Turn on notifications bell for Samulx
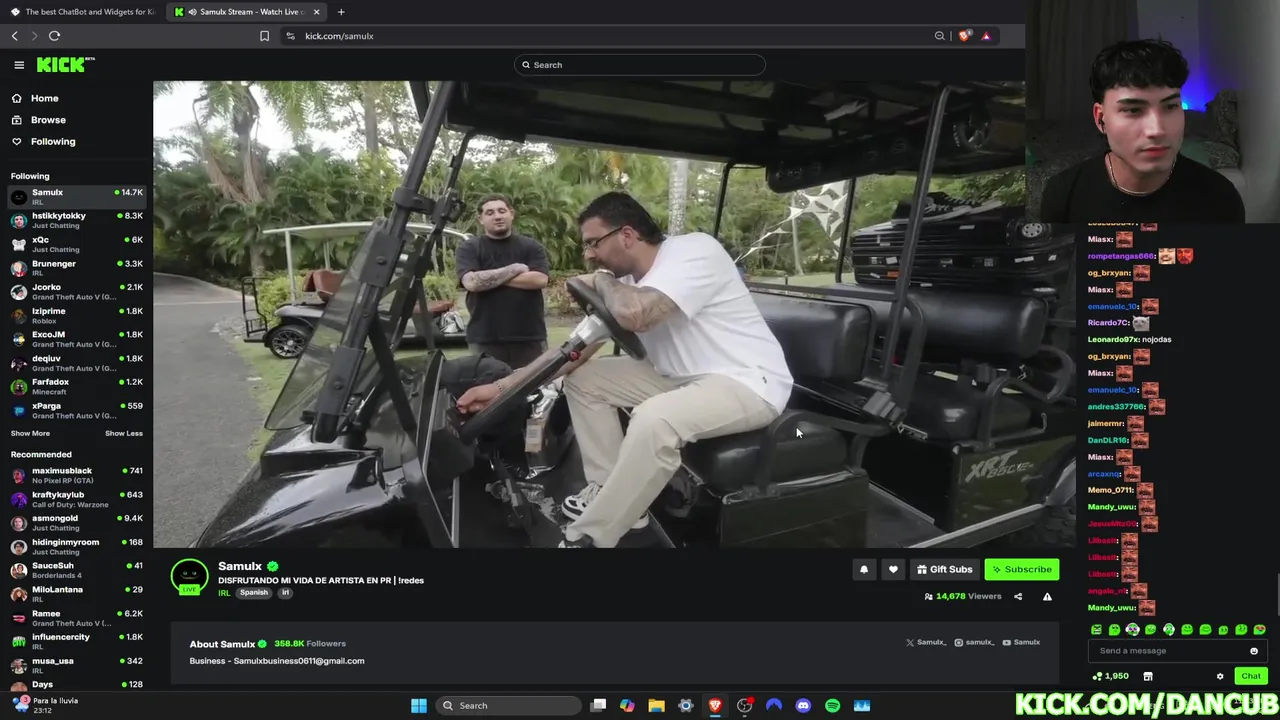Viewport: 1280px width, 720px height. pyautogui.click(x=864, y=570)
